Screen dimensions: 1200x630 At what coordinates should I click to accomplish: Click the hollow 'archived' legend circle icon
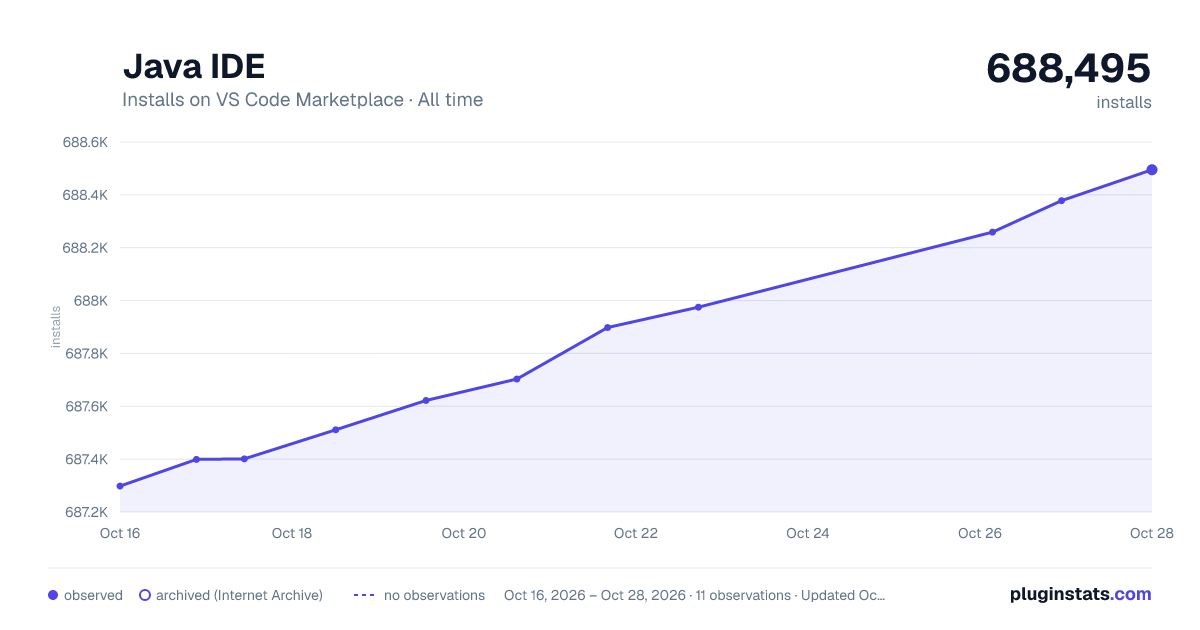click(x=144, y=595)
